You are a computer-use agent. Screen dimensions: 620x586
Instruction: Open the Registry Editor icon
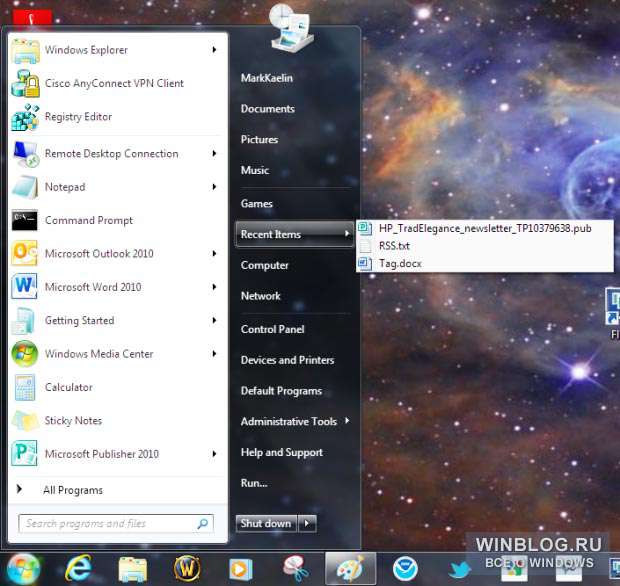[x=25, y=117]
